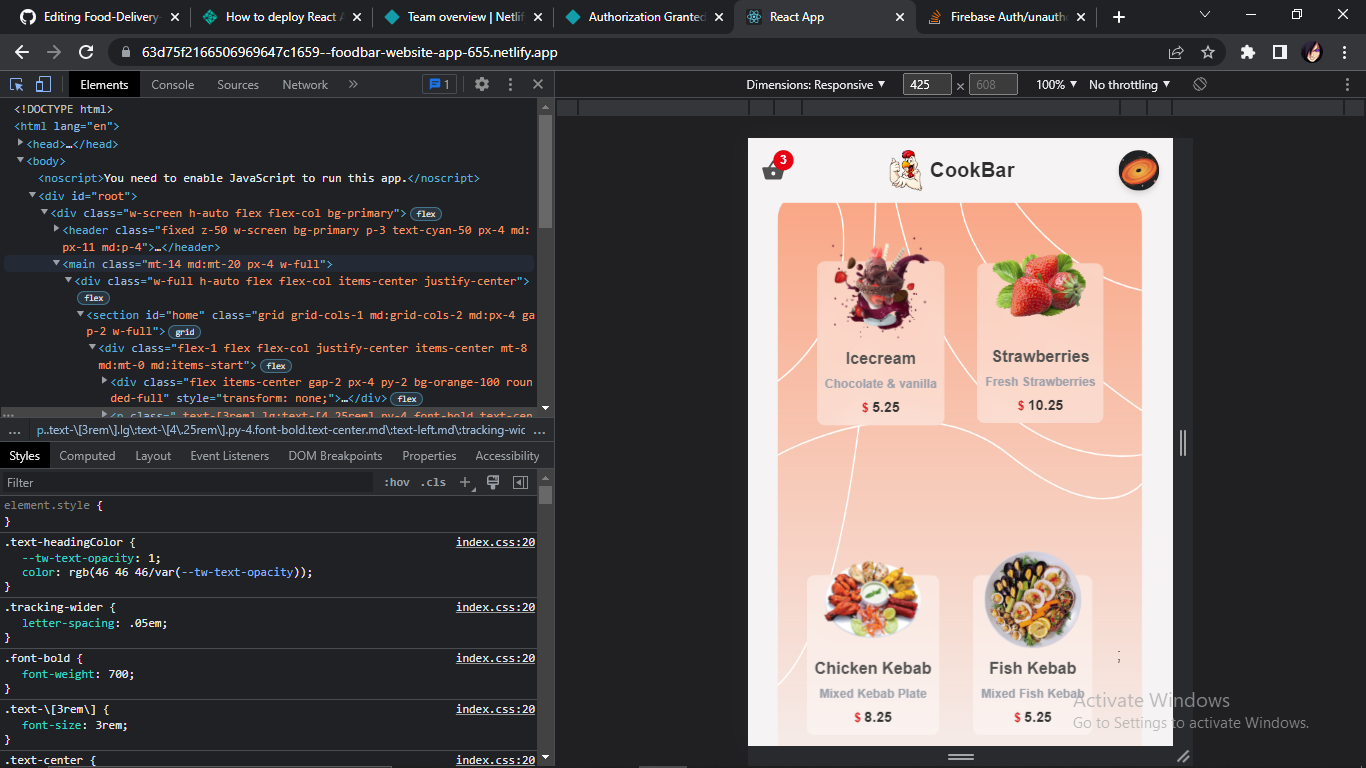This screenshot has width=1366, height=768.
Task: Toggle the inspect element cursor mode
Action: [16, 85]
